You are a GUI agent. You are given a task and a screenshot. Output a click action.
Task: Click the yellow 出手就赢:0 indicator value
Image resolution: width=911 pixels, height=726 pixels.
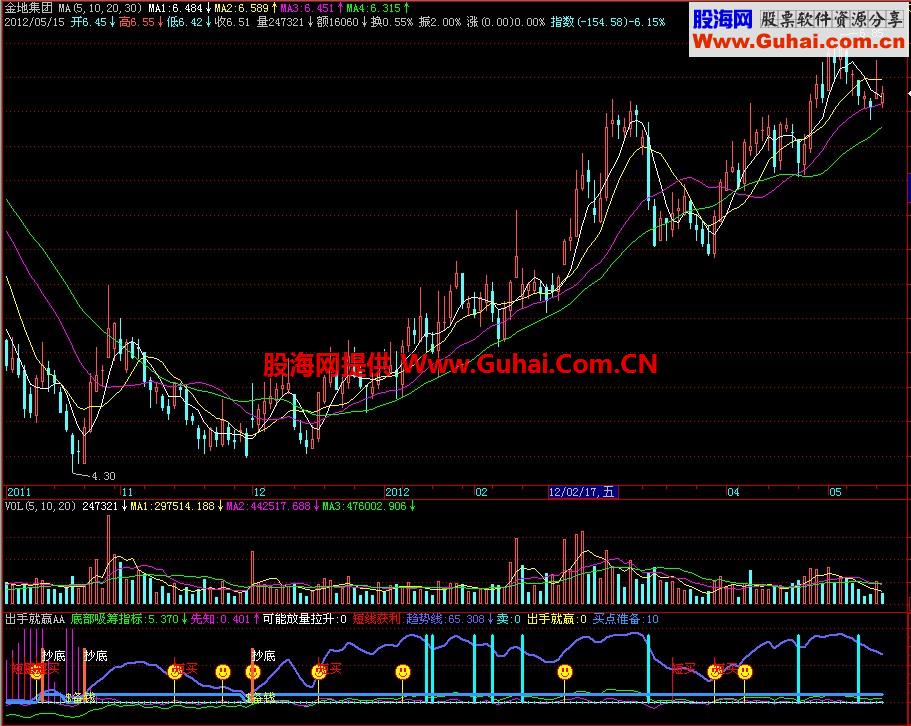pos(557,619)
